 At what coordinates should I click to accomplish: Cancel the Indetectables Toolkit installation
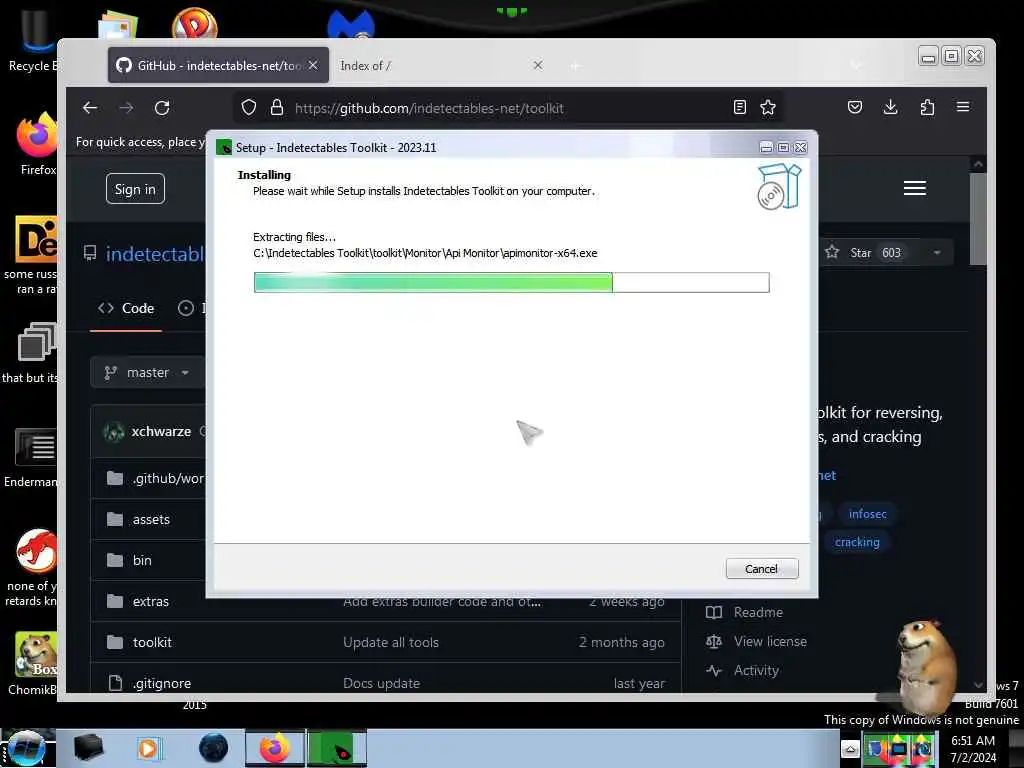(761, 569)
